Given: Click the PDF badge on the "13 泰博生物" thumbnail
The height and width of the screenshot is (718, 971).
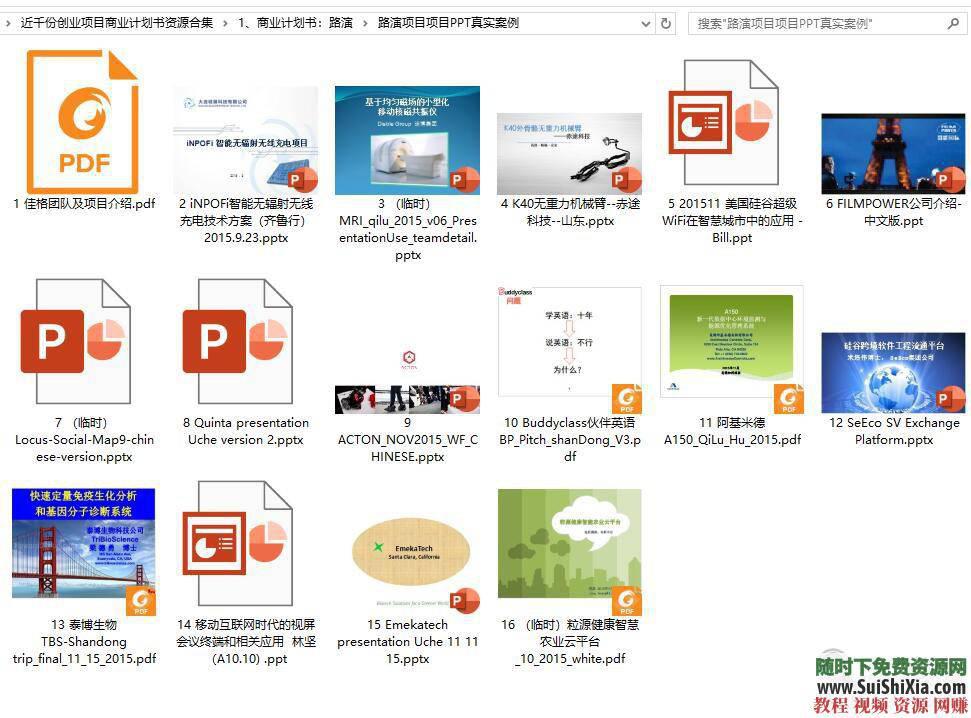Looking at the screenshot, I should [x=143, y=600].
